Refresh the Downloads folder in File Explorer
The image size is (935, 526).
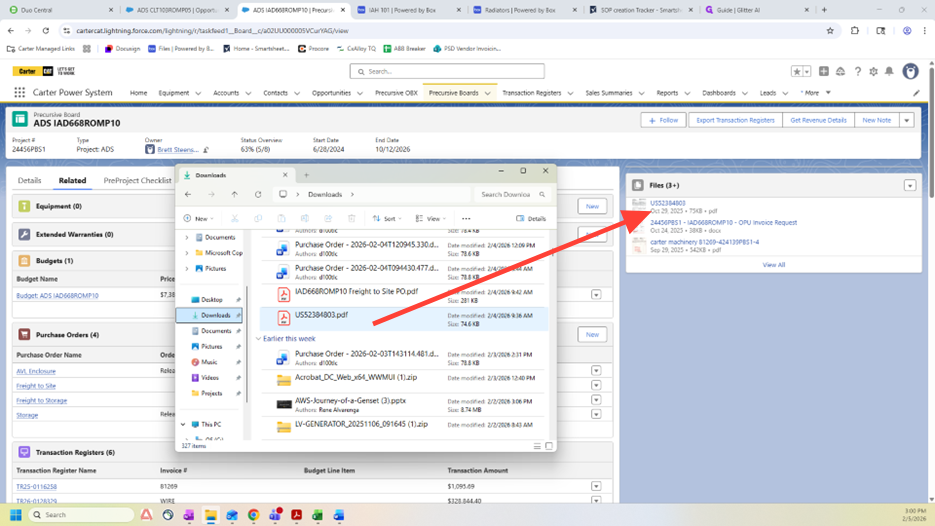coord(258,195)
